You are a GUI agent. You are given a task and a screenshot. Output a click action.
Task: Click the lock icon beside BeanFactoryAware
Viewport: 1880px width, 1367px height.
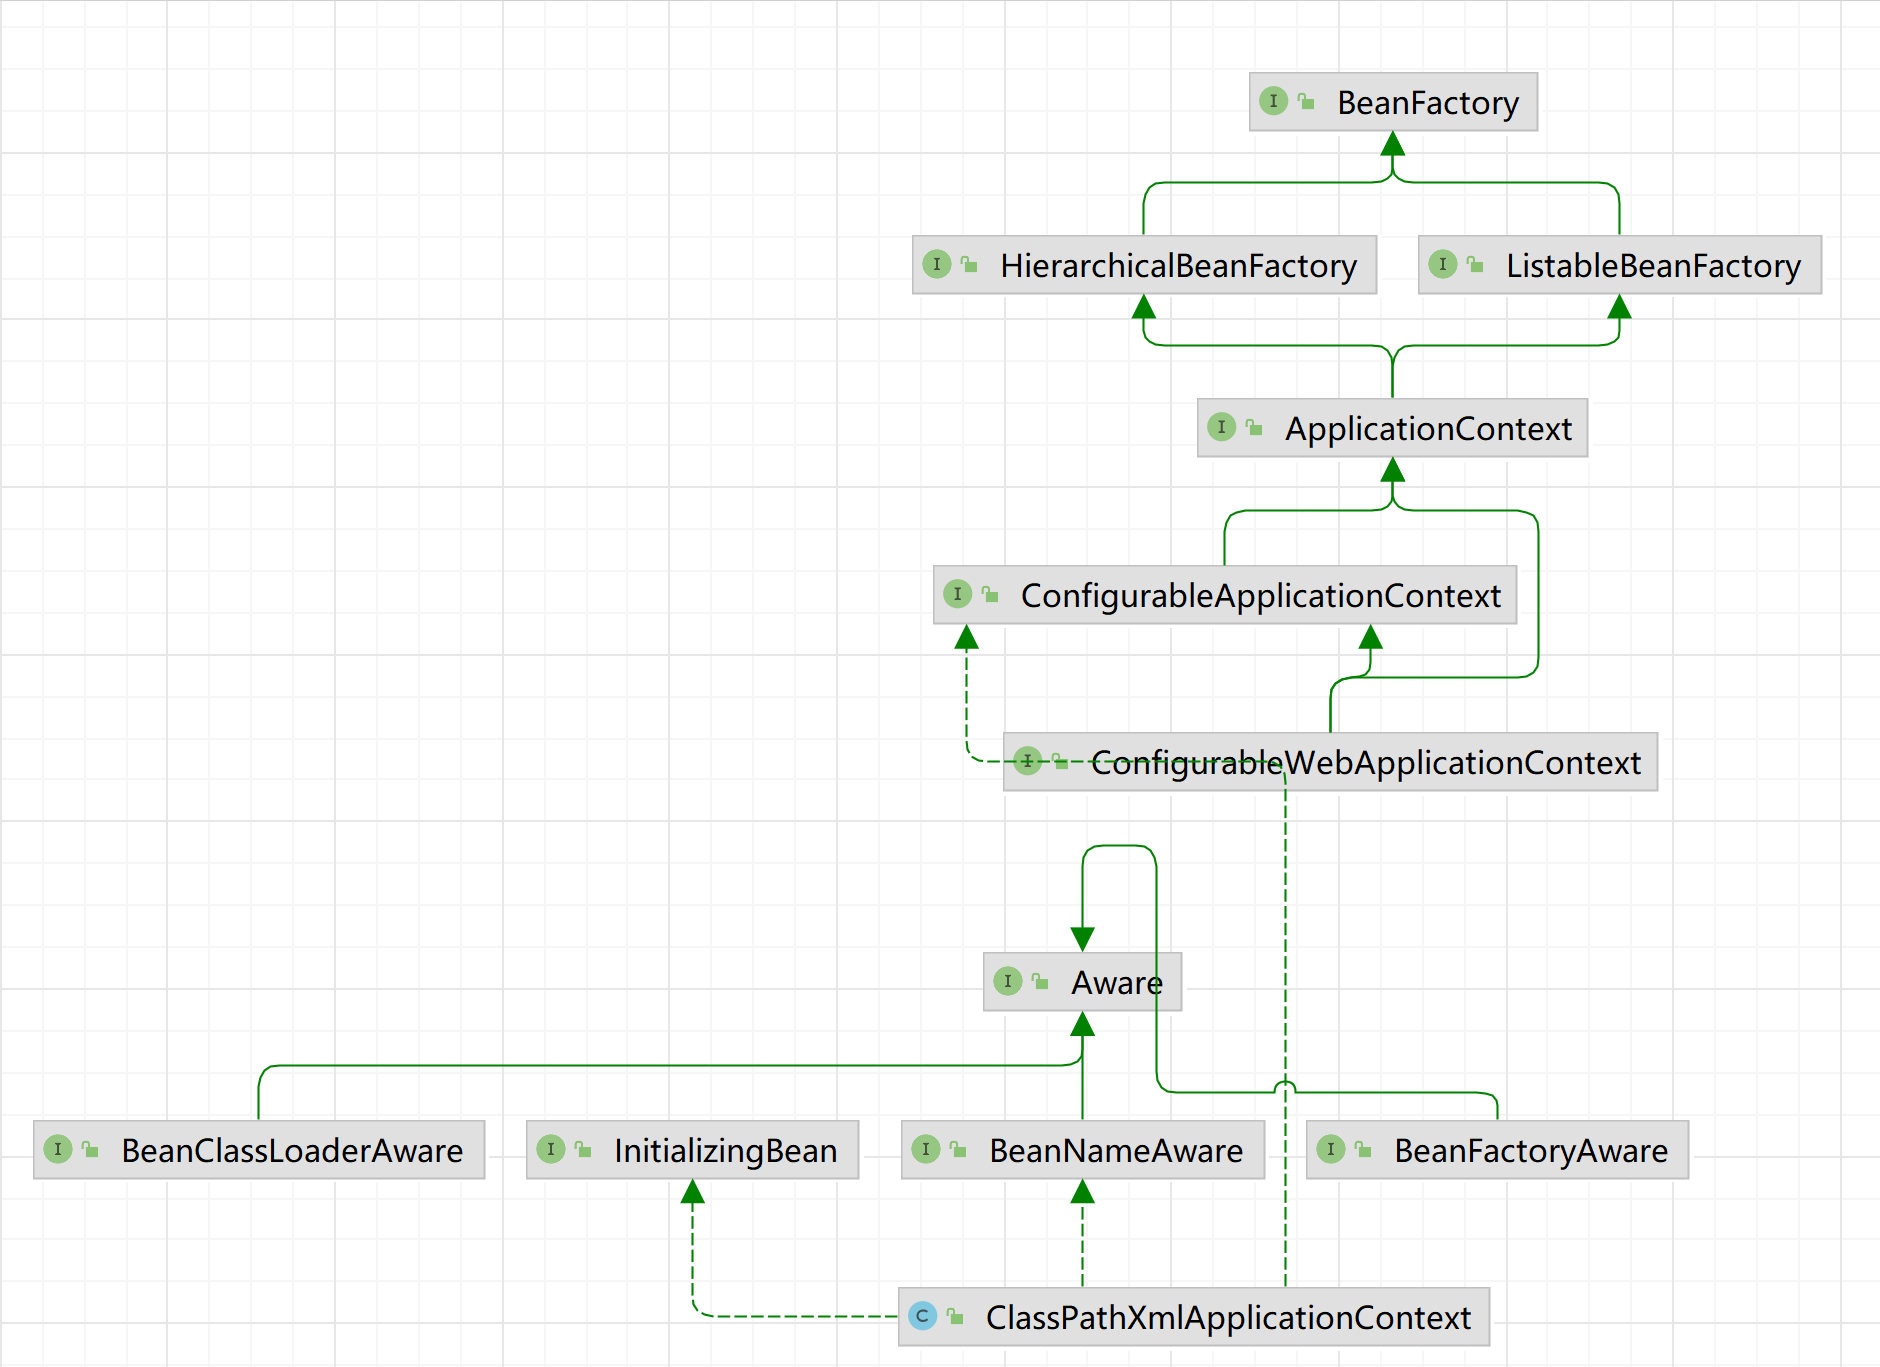[x=1363, y=1149]
